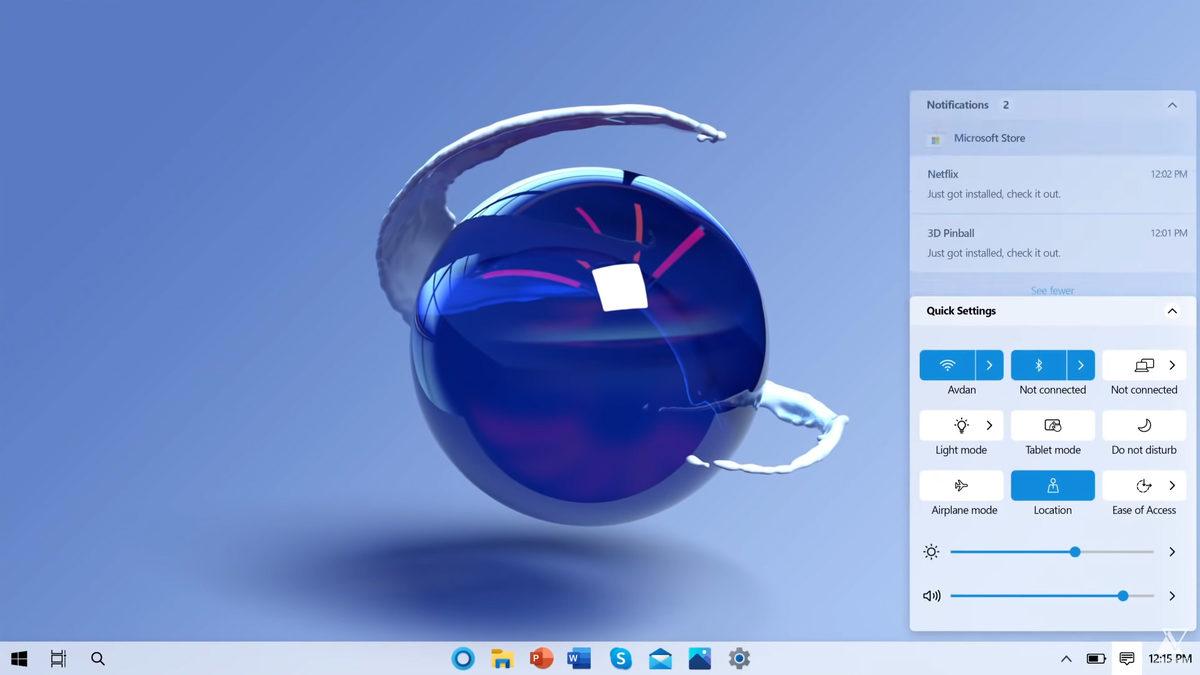Open Settings from the taskbar
This screenshot has height=675, width=1200.
pyautogui.click(x=738, y=659)
